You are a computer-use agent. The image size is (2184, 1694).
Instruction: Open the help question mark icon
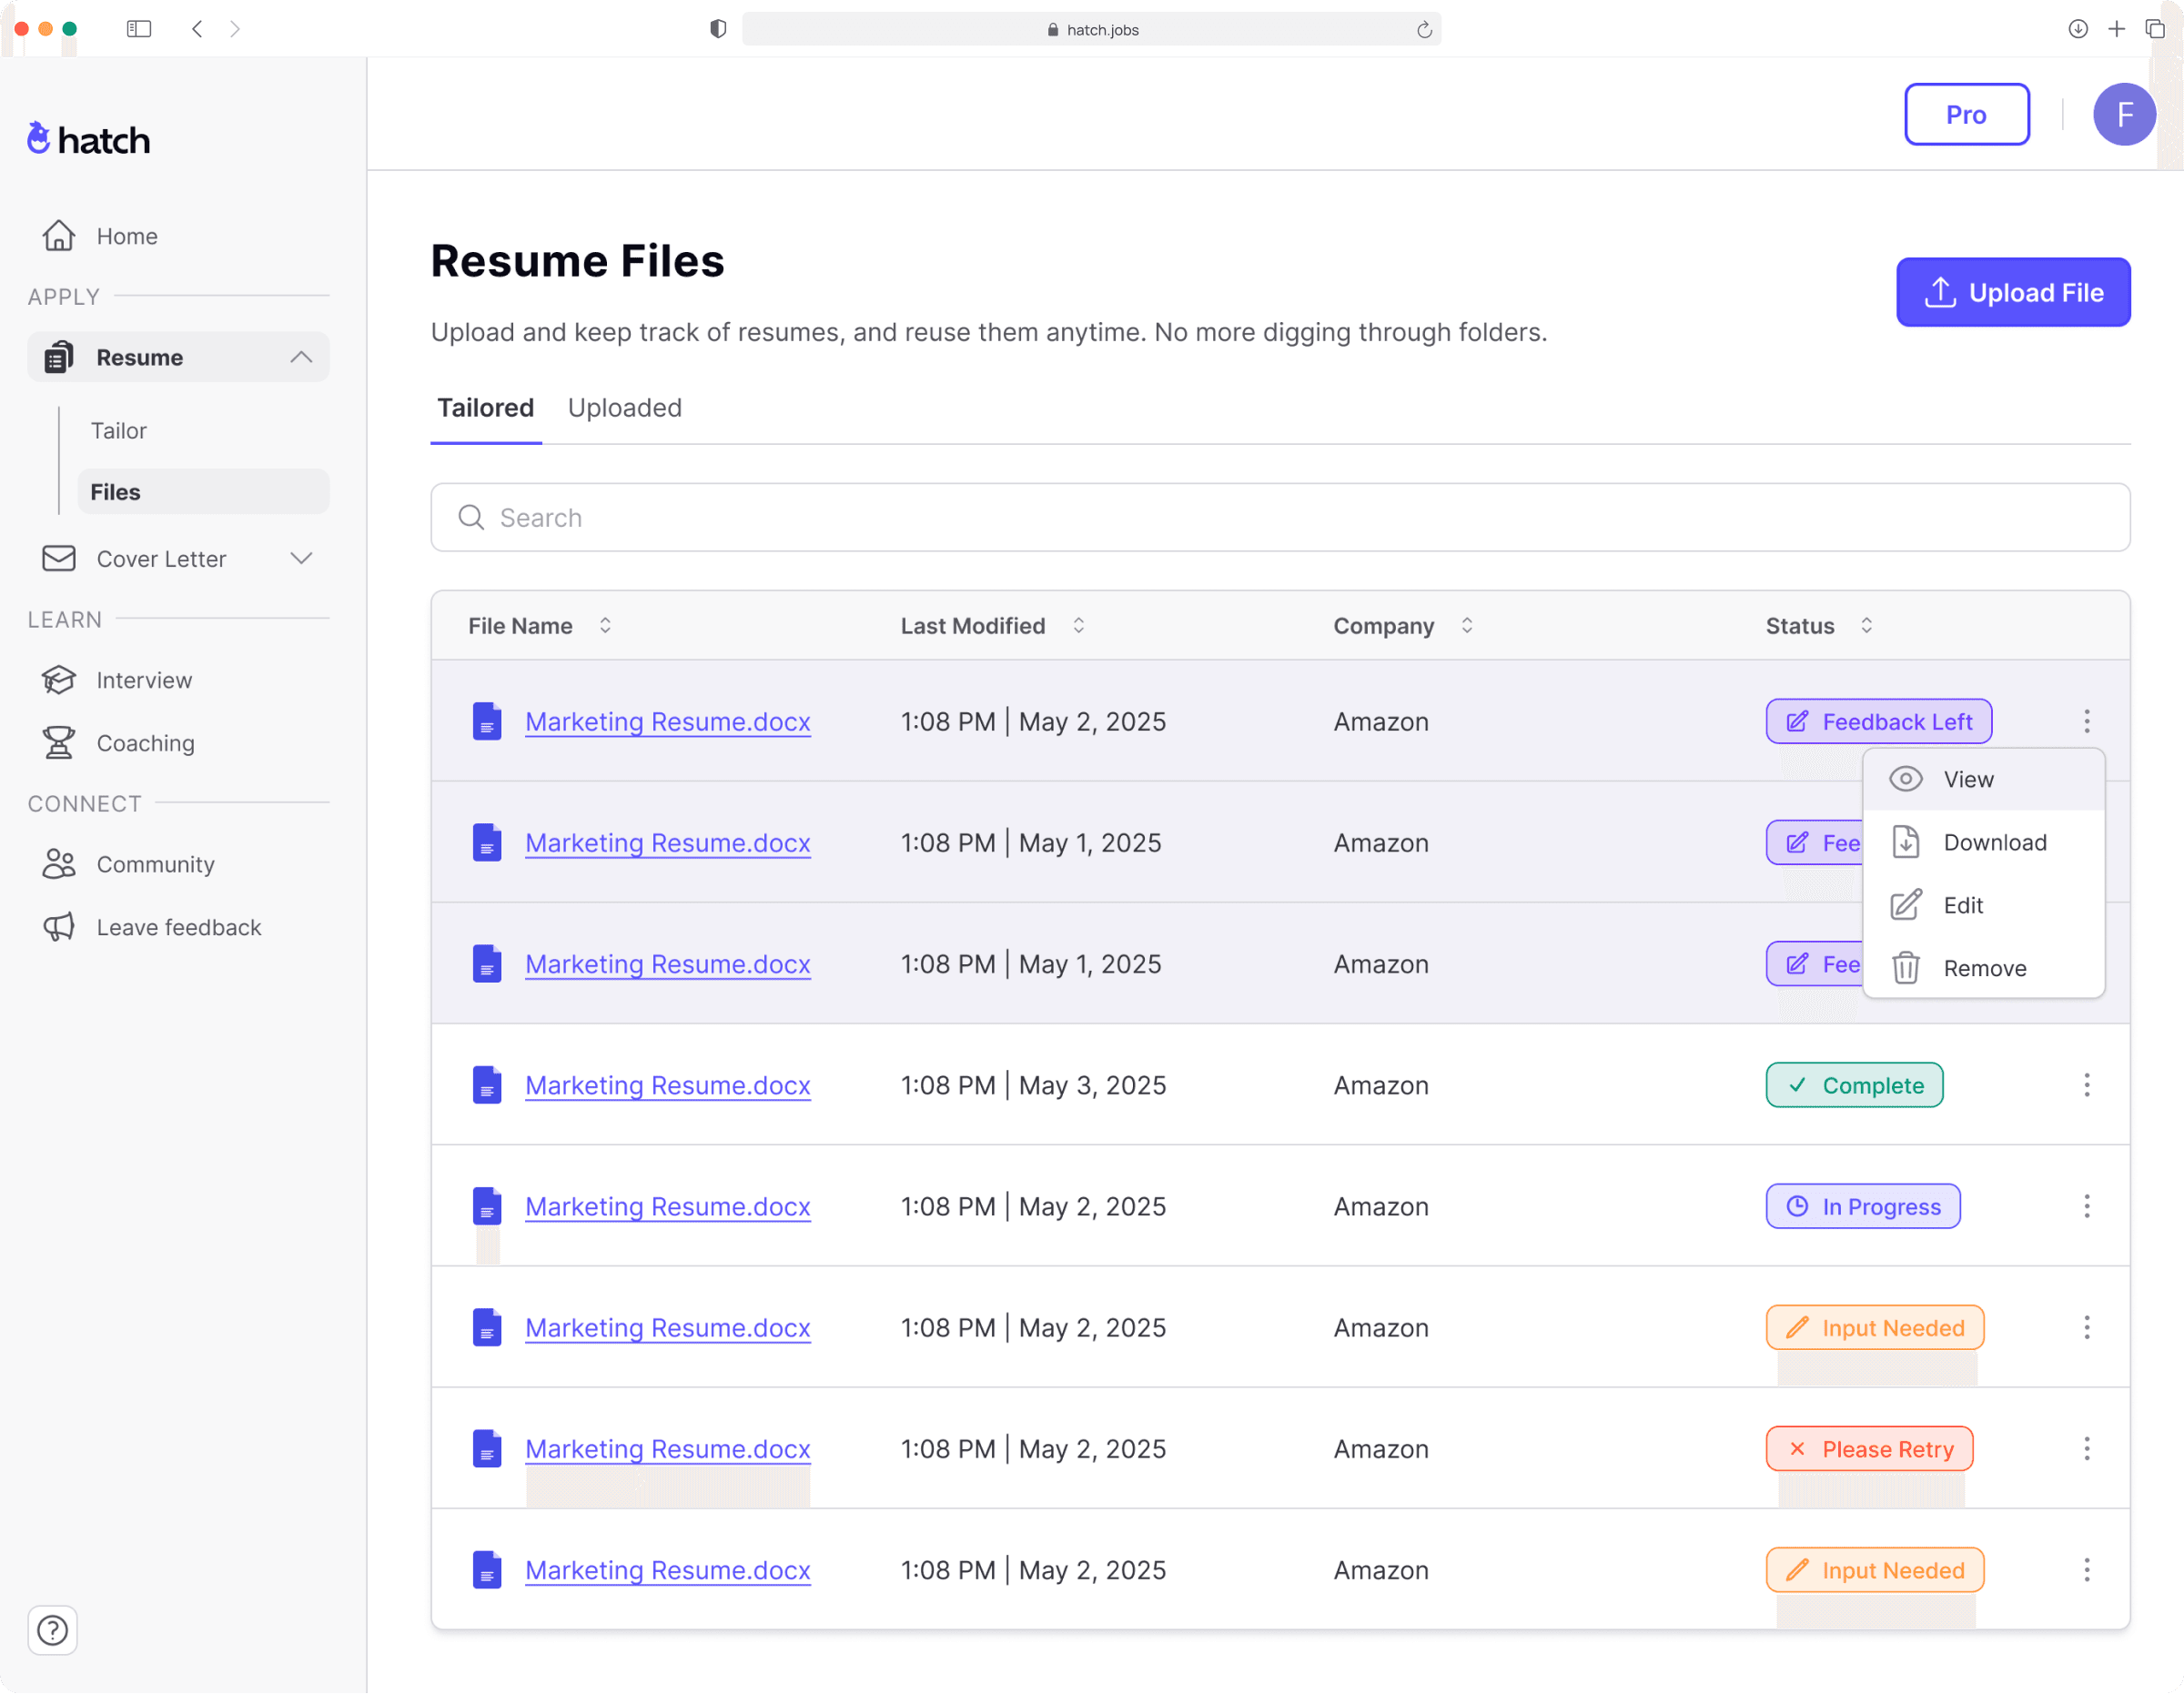[52, 1630]
